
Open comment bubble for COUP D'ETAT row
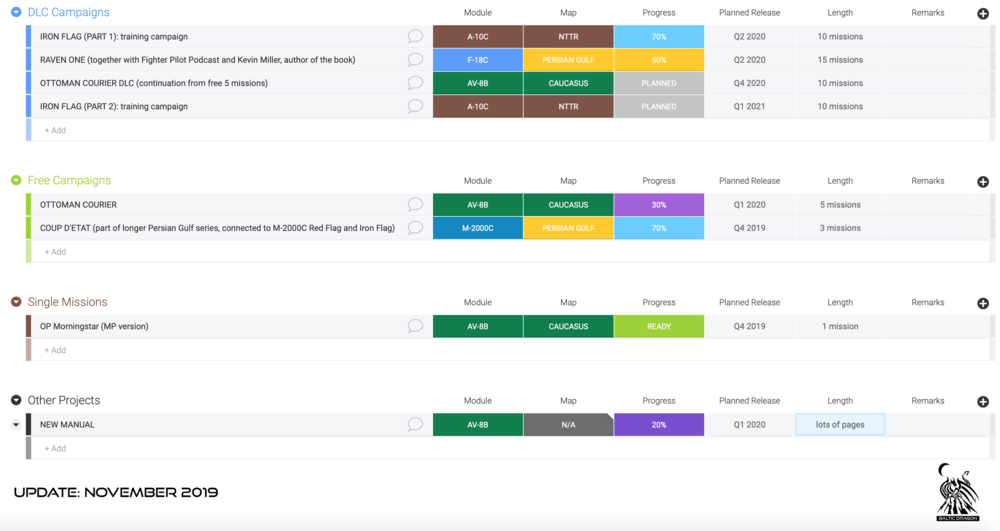click(x=415, y=228)
